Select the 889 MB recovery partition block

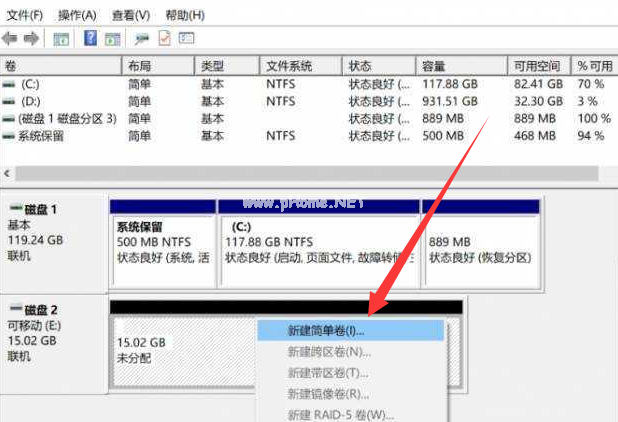480,248
